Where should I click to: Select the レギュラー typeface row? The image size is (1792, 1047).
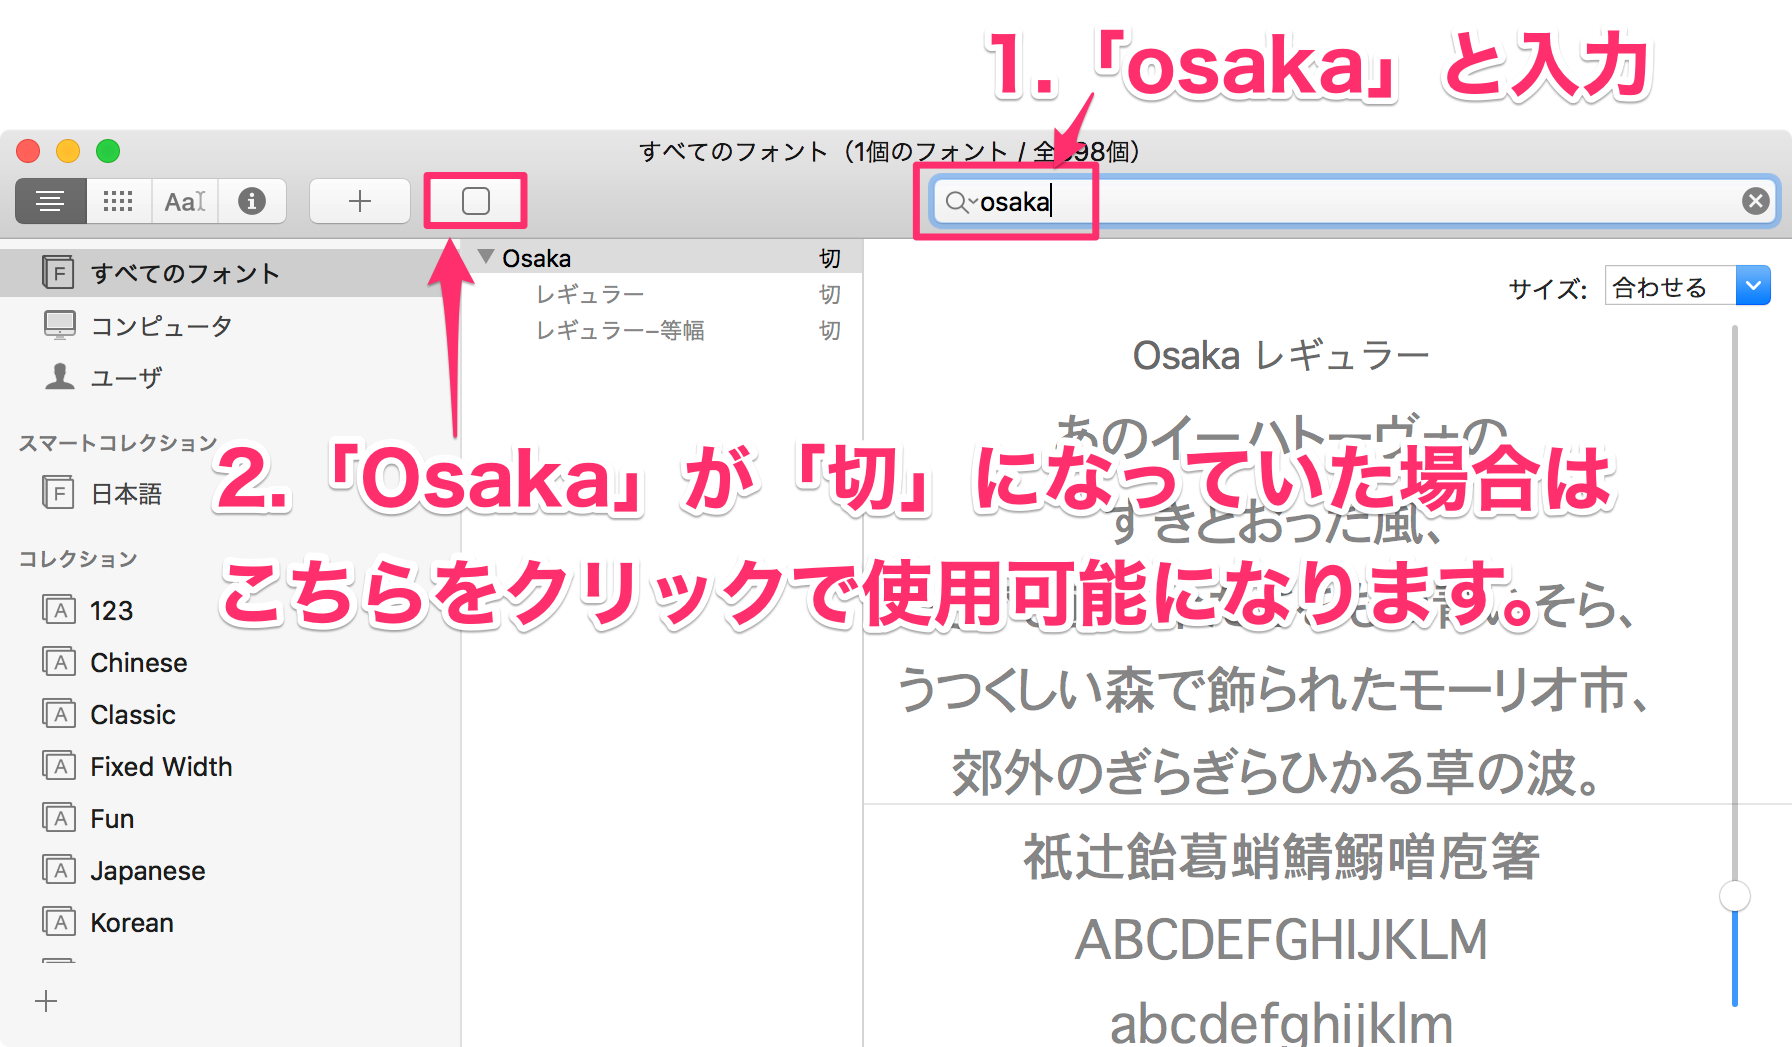(662, 294)
